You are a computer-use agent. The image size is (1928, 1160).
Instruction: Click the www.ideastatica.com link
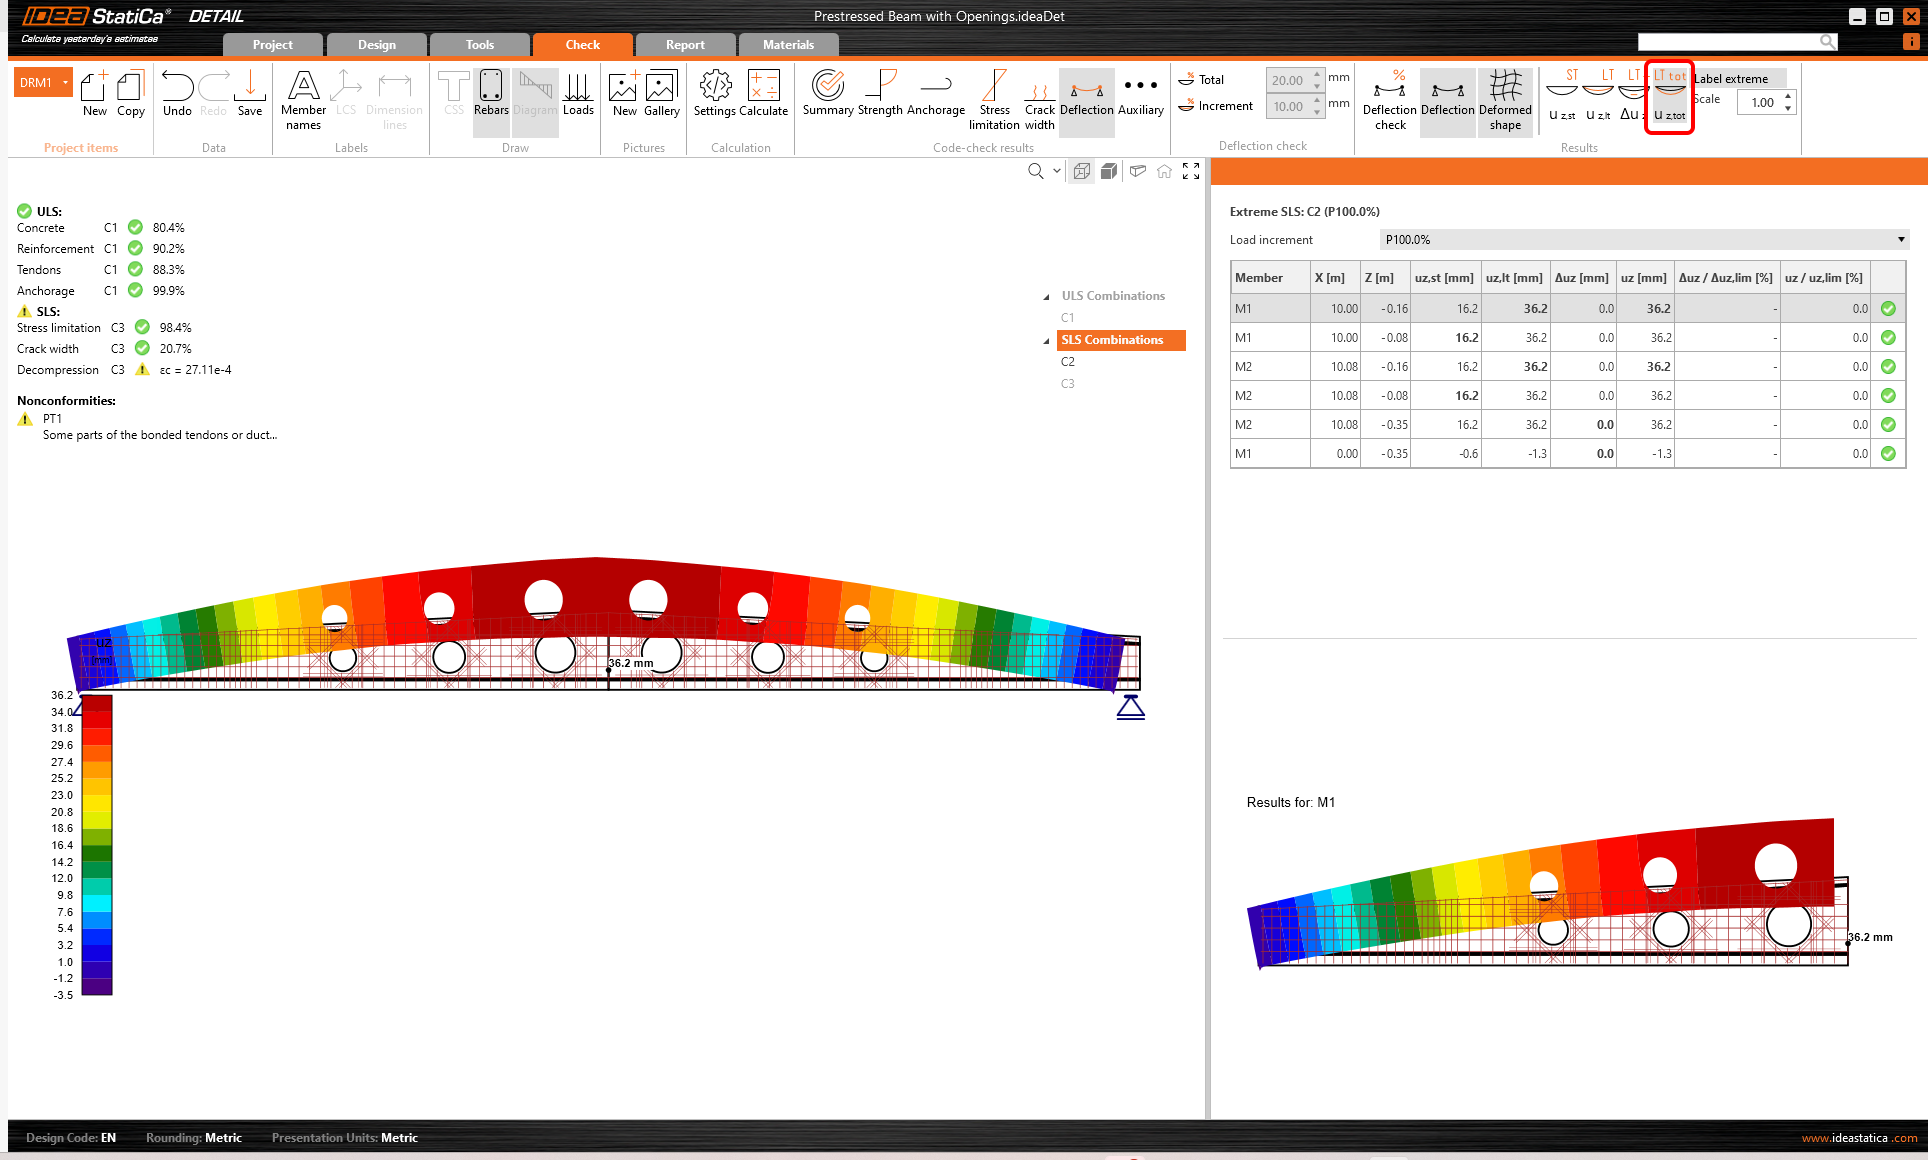(1859, 1138)
